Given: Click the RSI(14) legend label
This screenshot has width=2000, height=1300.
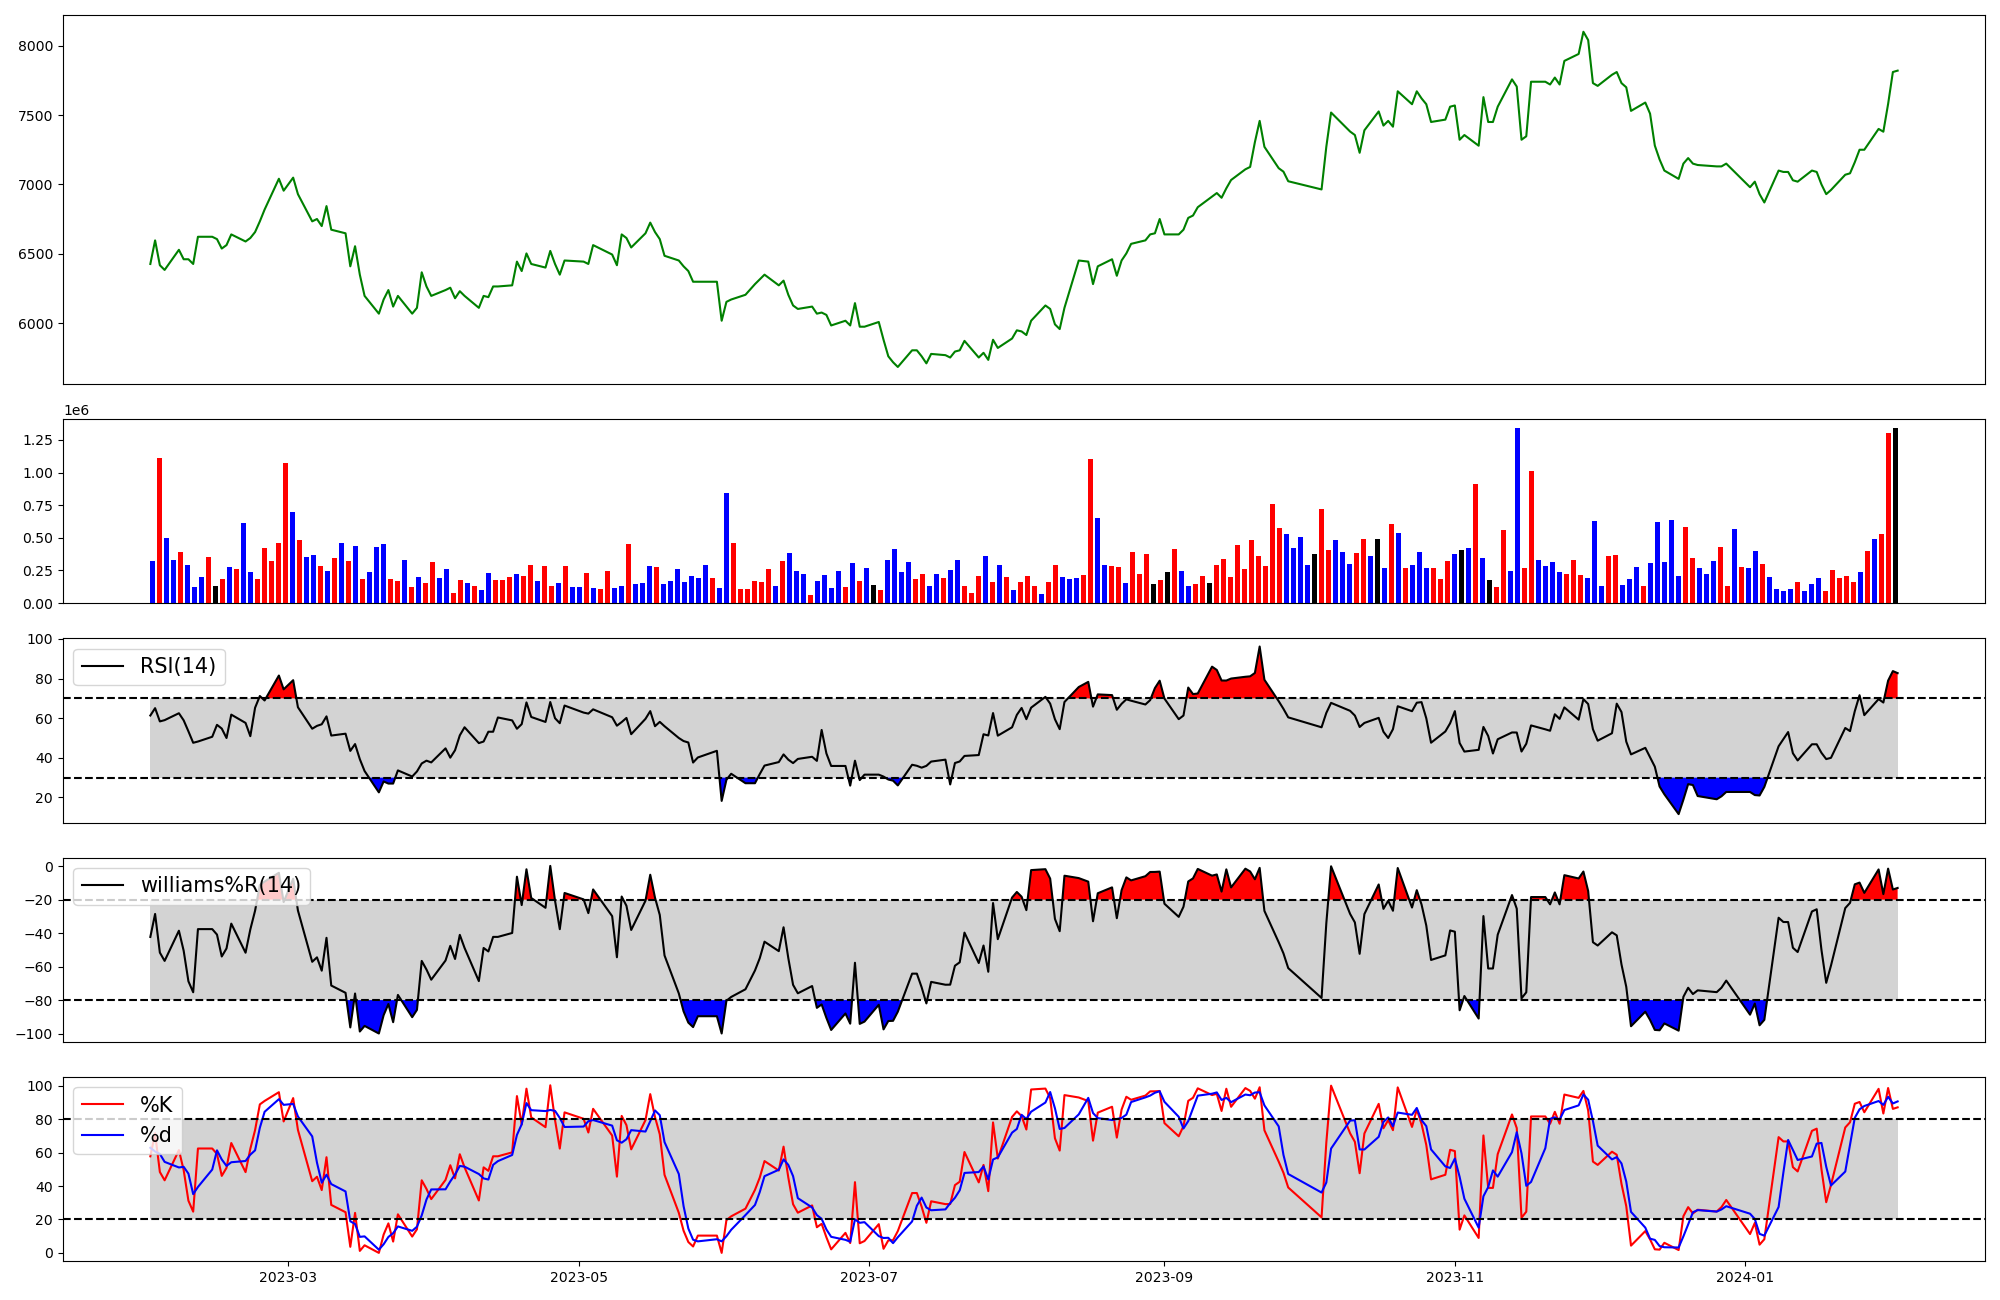Looking at the screenshot, I should click(x=177, y=666).
